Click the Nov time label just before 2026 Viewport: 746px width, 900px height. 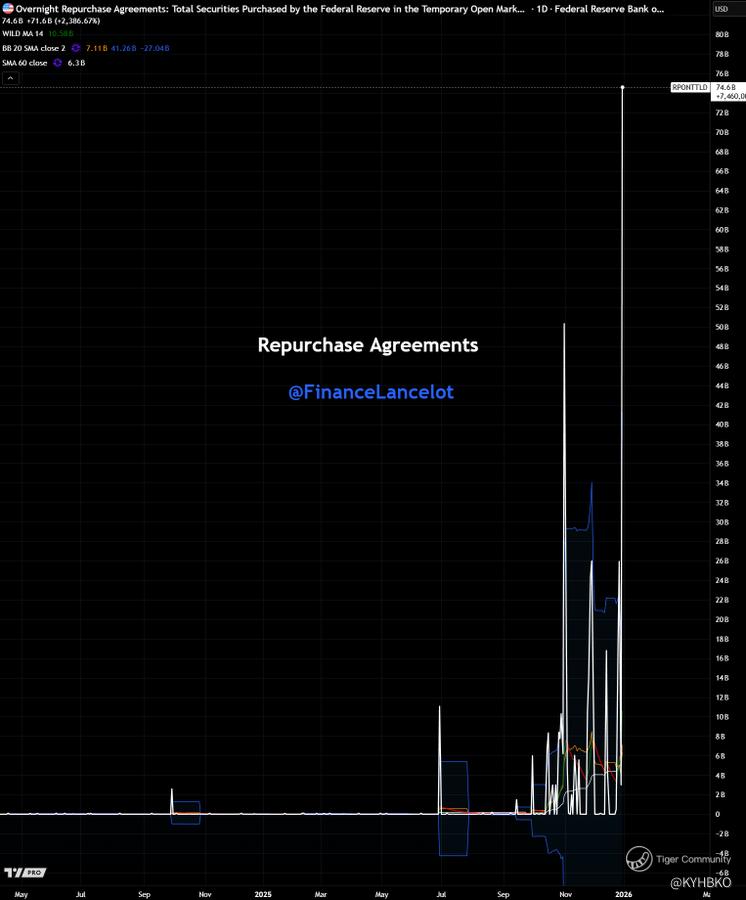point(565,894)
